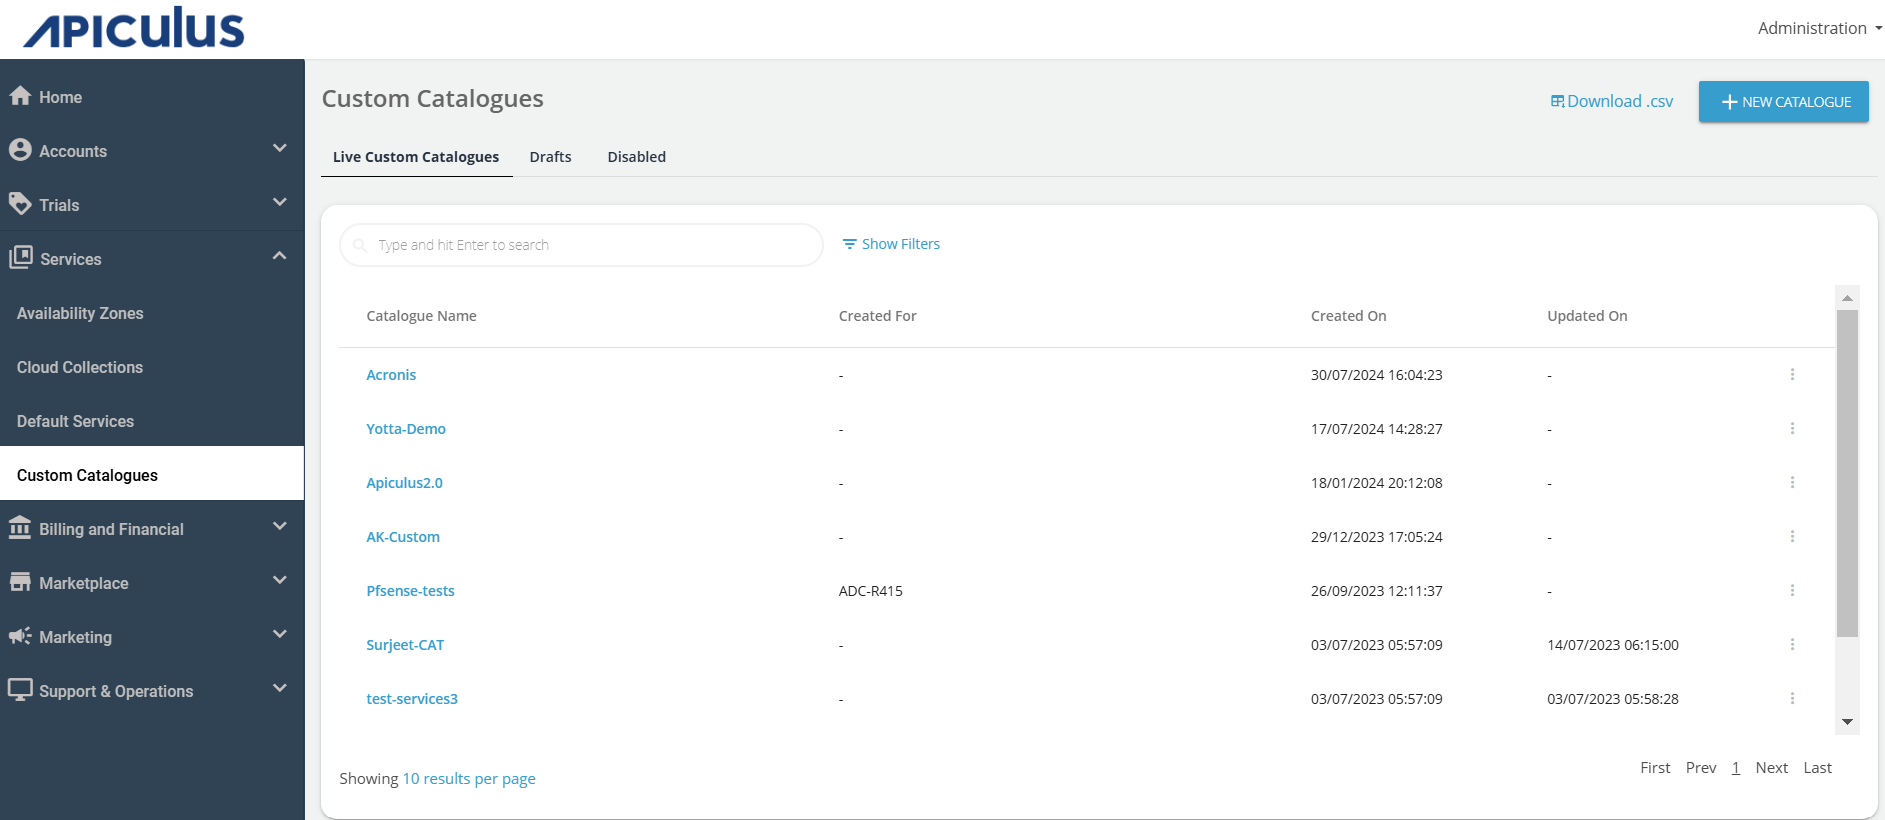Screen dimensions: 1885x820
Task: Go to the Prev page
Action: point(1700,768)
